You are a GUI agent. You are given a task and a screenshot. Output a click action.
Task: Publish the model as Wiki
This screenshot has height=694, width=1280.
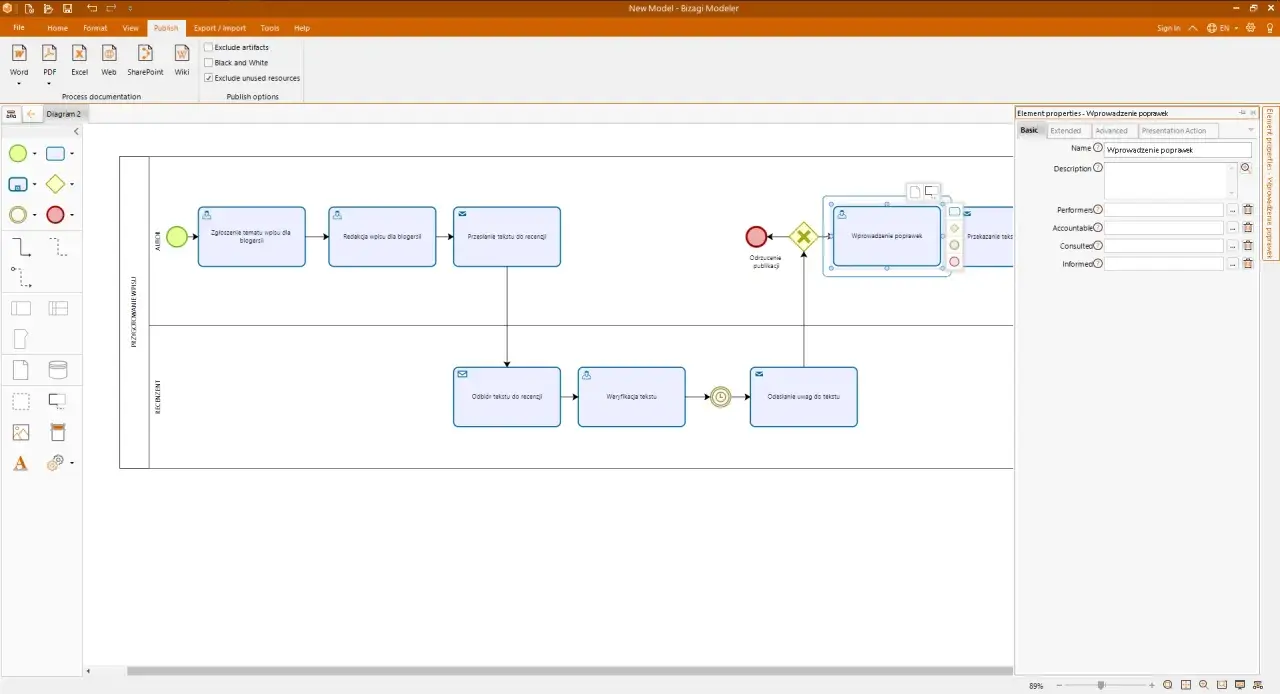click(182, 61)
